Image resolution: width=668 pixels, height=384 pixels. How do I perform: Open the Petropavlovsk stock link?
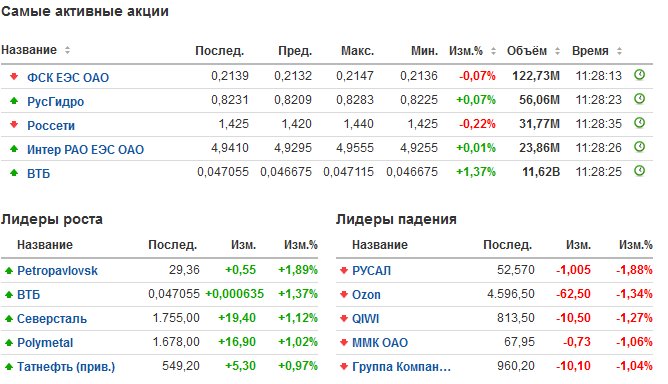[57, 271]
